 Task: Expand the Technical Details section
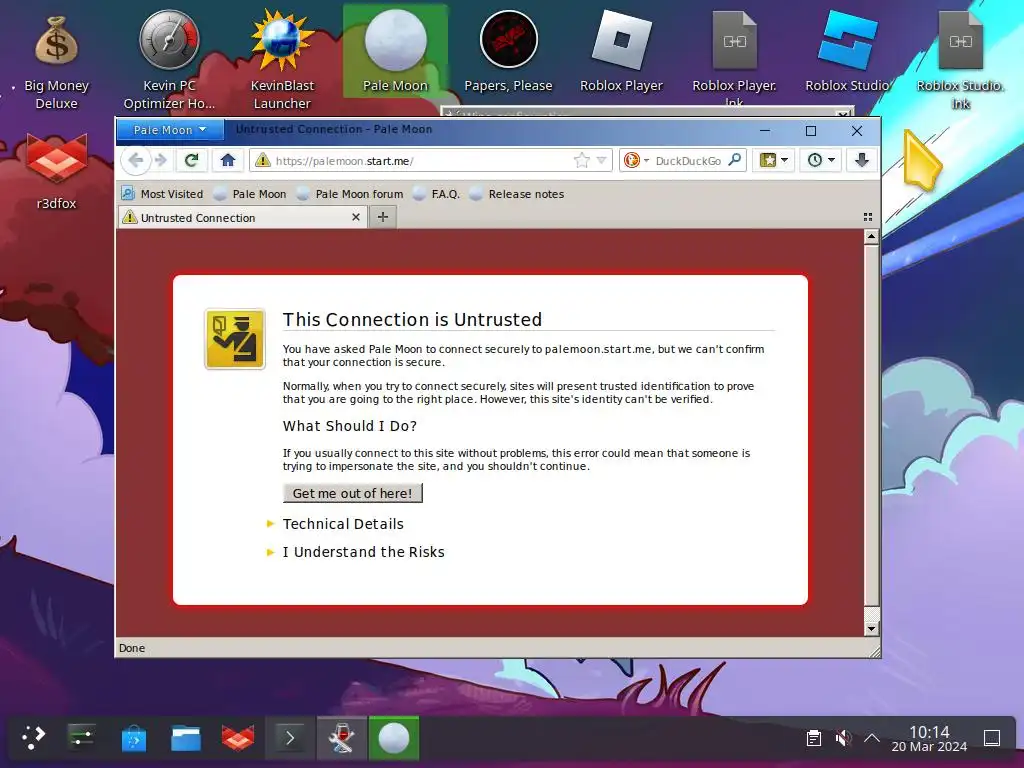[x=343, y=524]
